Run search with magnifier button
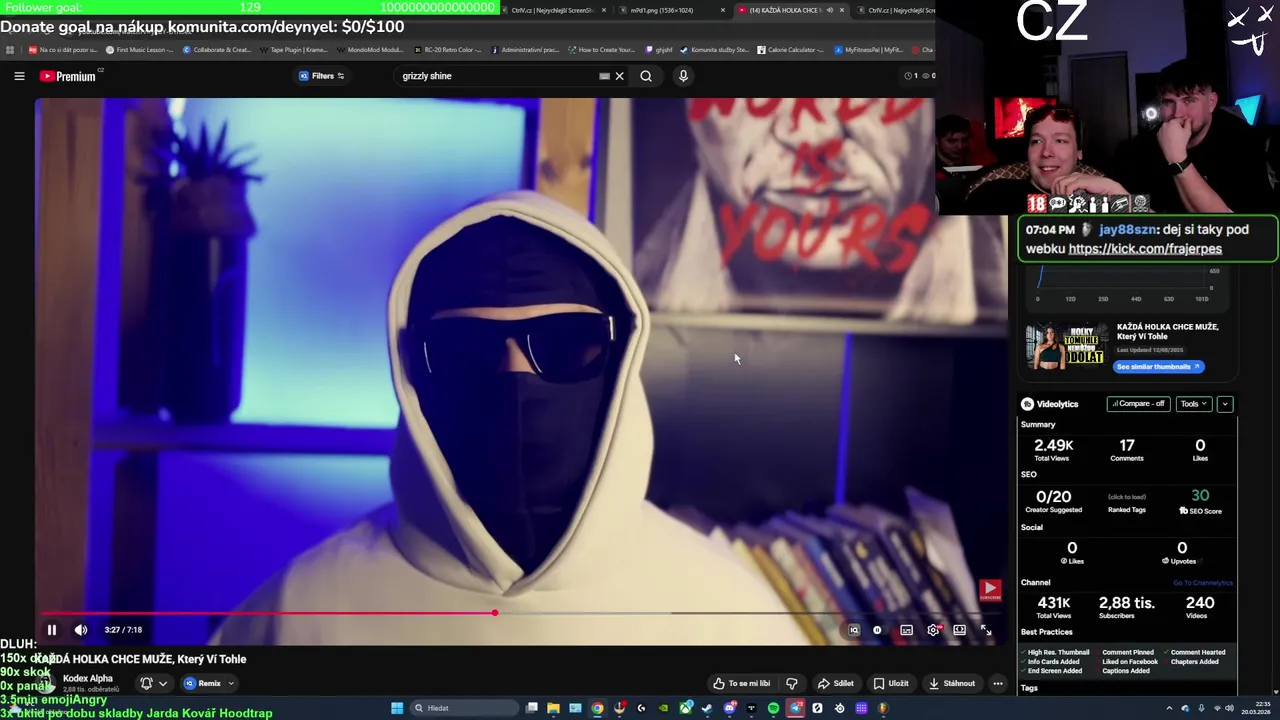The height and width of the screenshot is (720, 1280). [646, 76]
